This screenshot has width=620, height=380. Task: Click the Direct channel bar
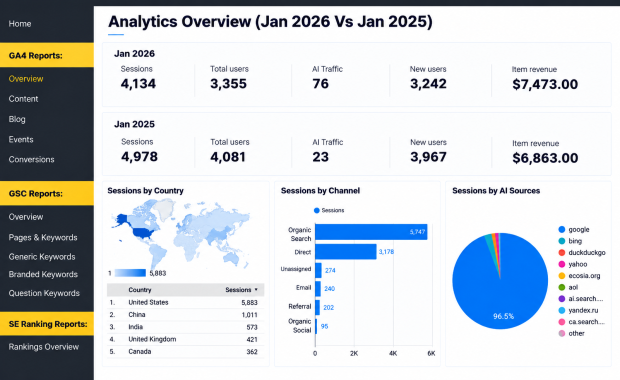346,251
